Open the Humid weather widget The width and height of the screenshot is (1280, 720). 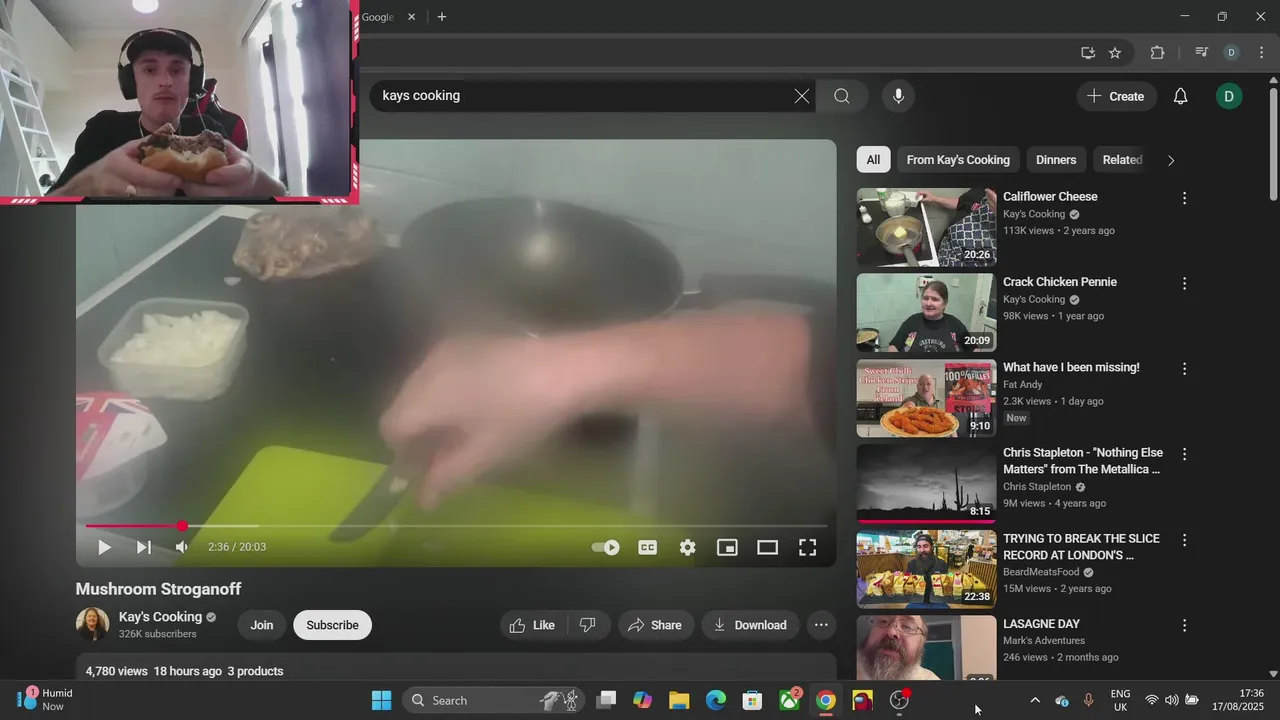pos(46,699)
